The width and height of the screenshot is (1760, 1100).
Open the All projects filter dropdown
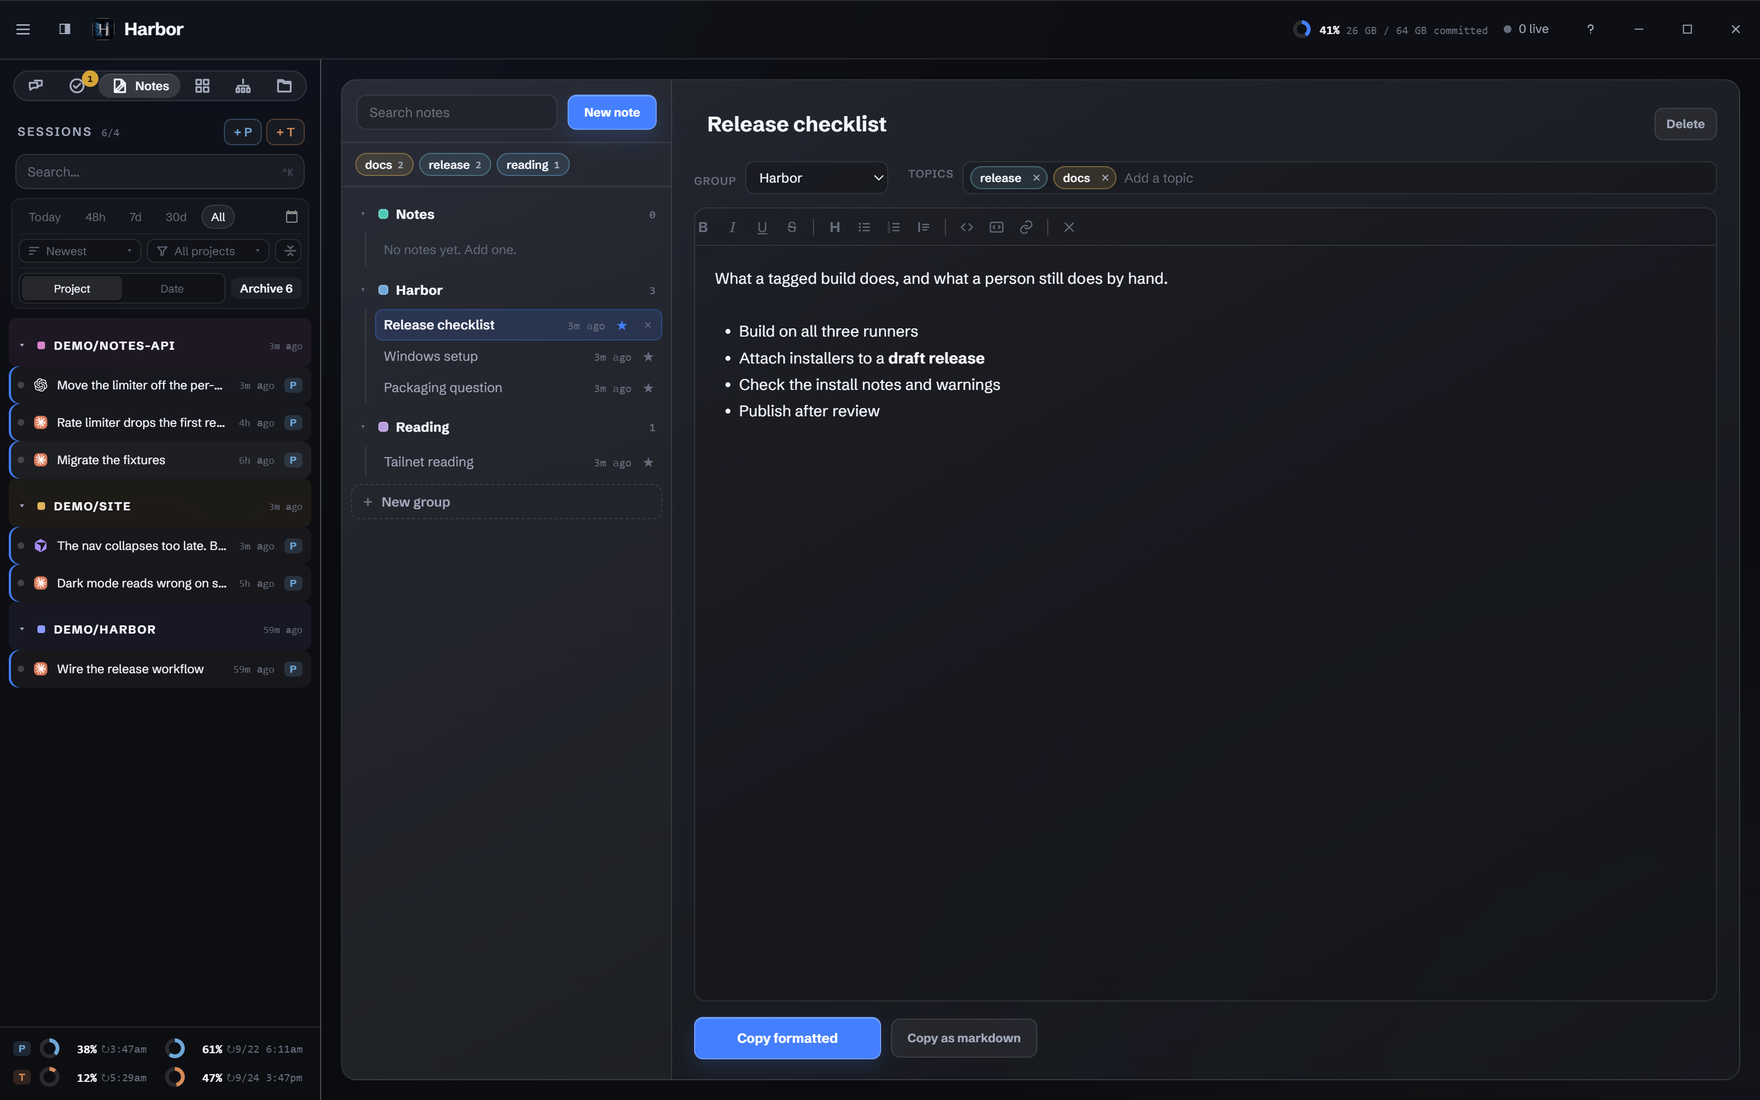[208, 251]
